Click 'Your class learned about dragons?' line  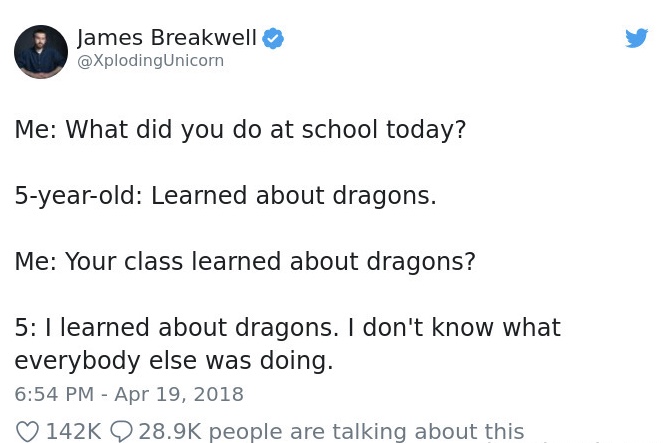point(270,261)
